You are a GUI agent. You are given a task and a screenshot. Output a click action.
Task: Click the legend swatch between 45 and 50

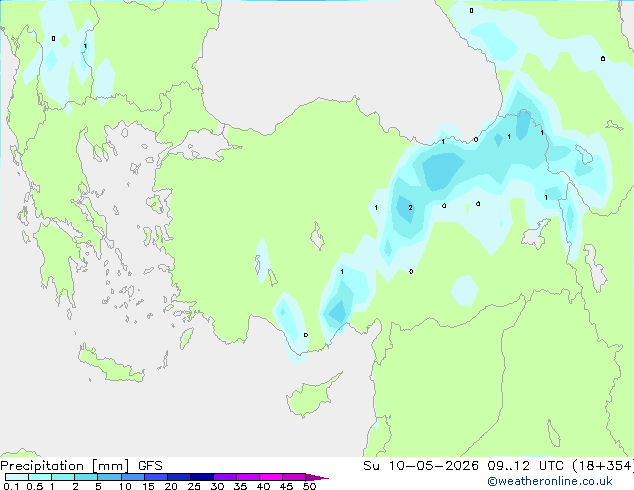click(294, 477)
